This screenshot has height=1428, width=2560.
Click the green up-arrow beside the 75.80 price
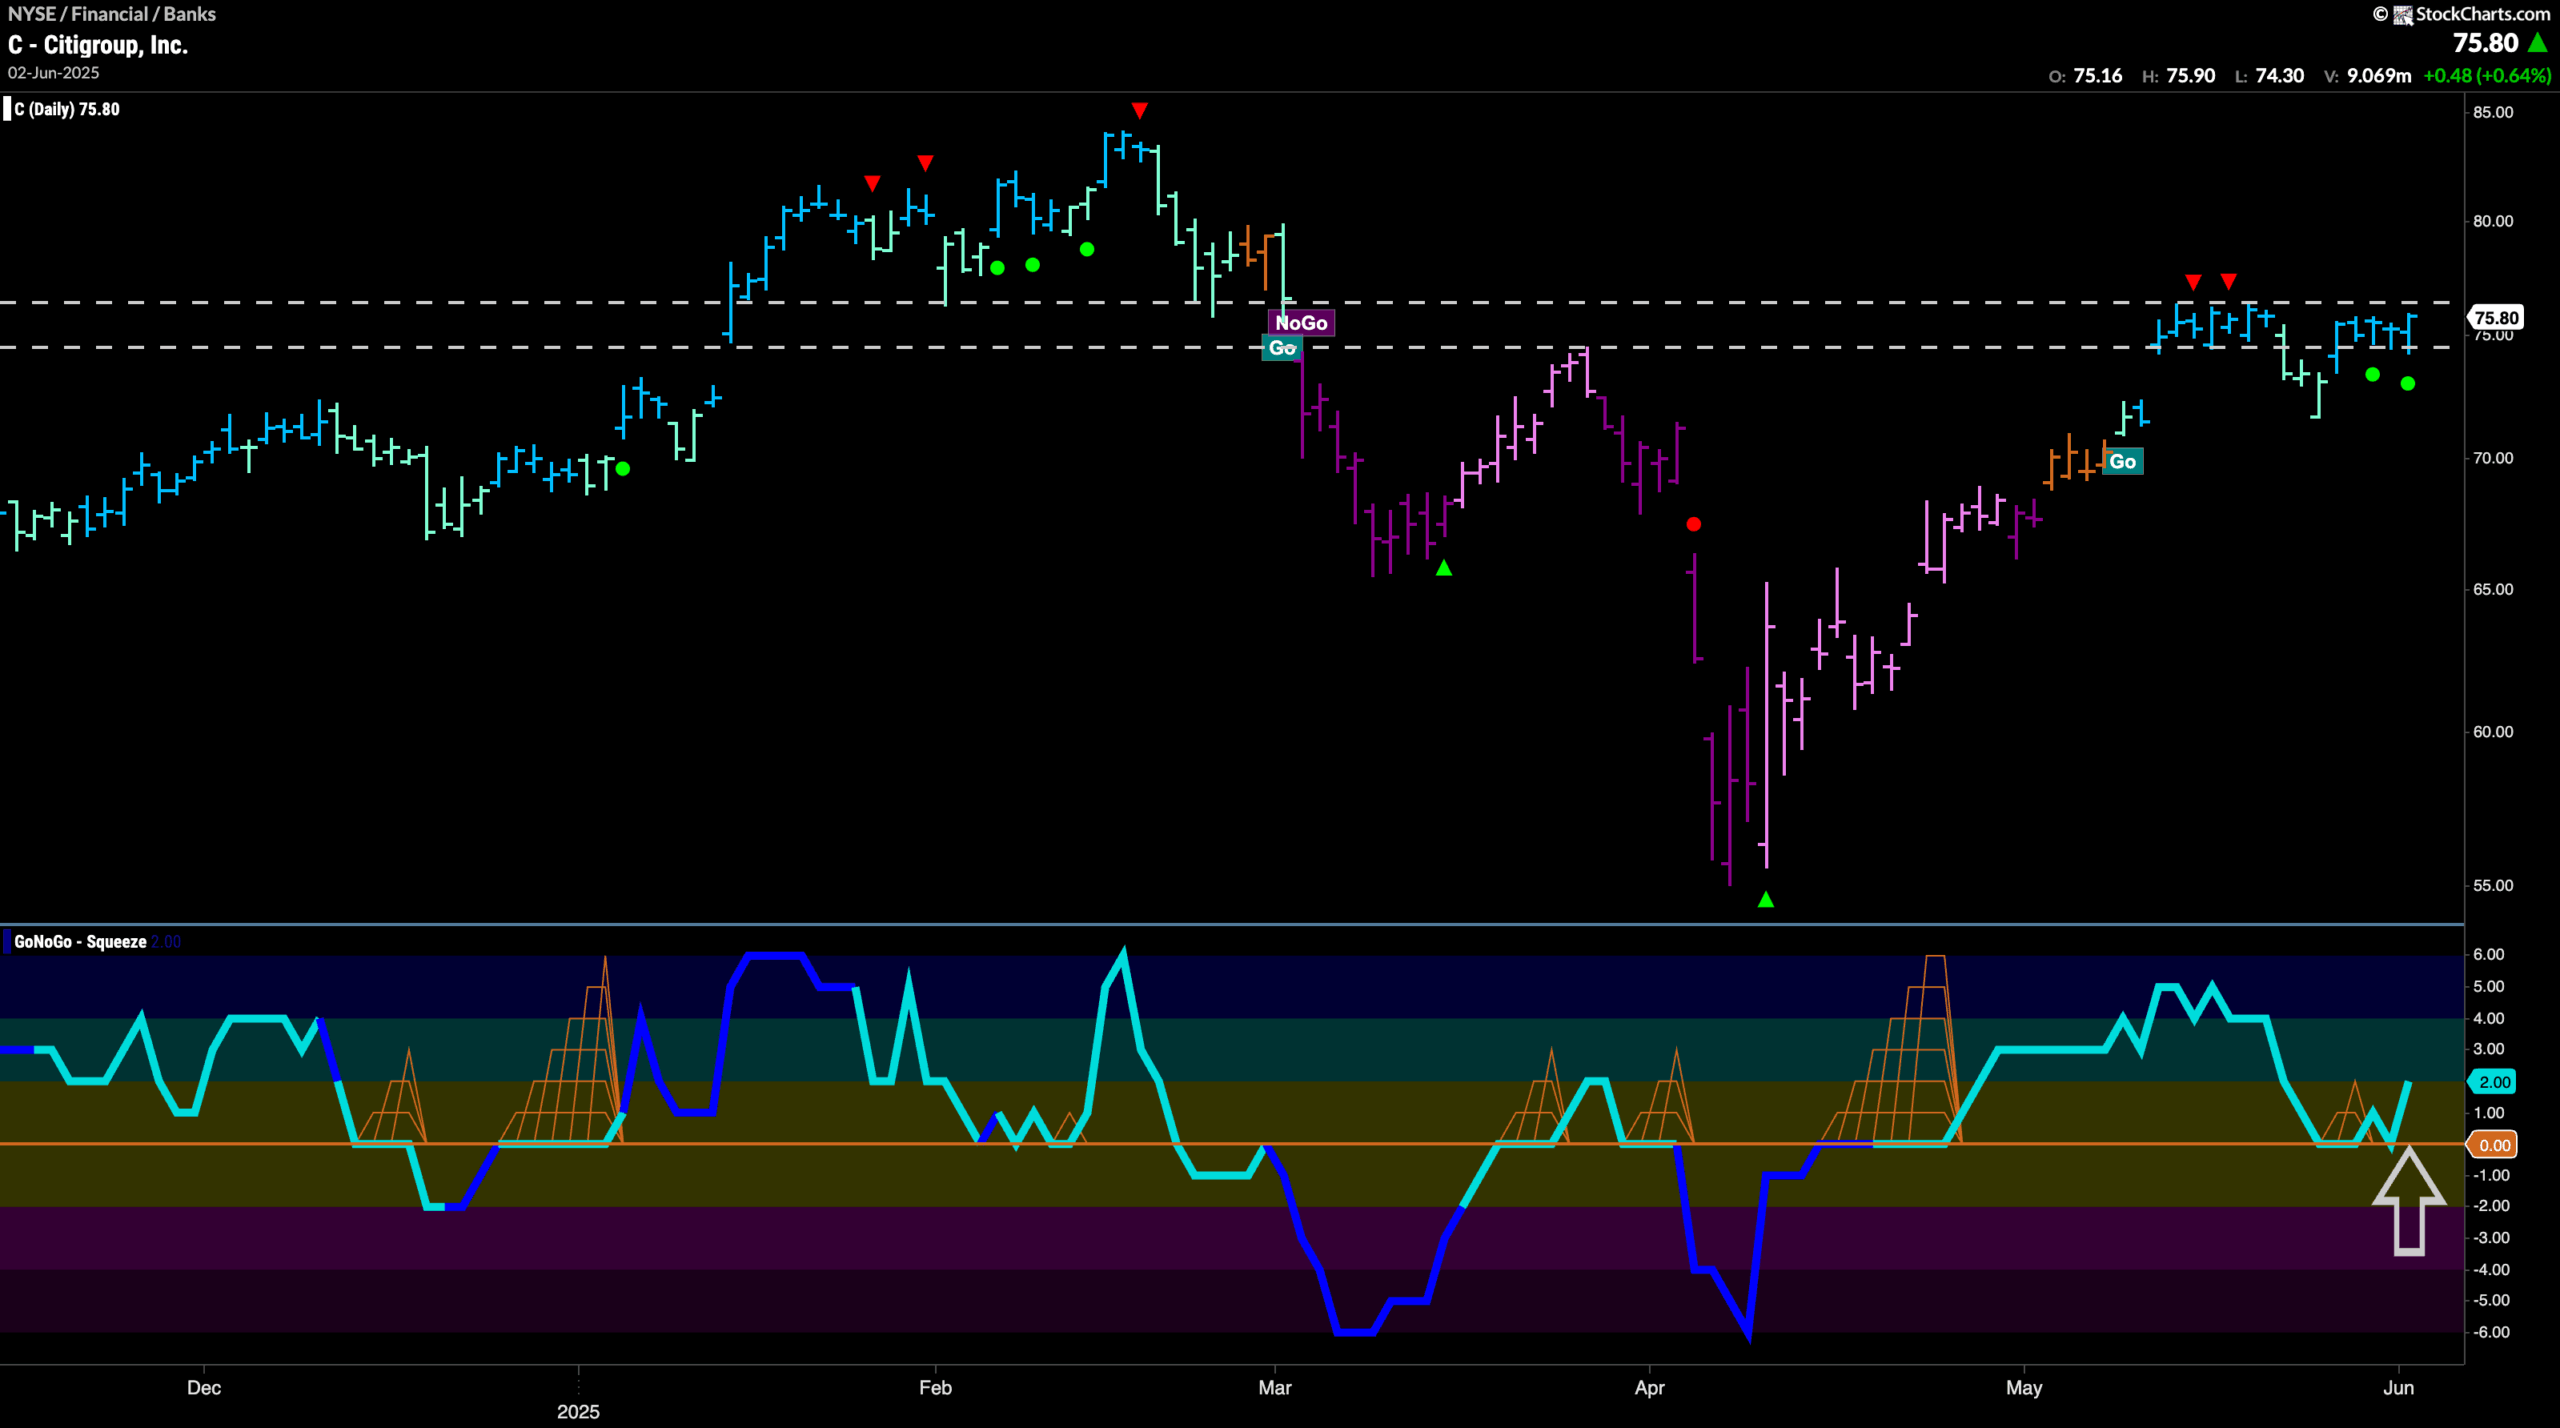pos(2538,43)
